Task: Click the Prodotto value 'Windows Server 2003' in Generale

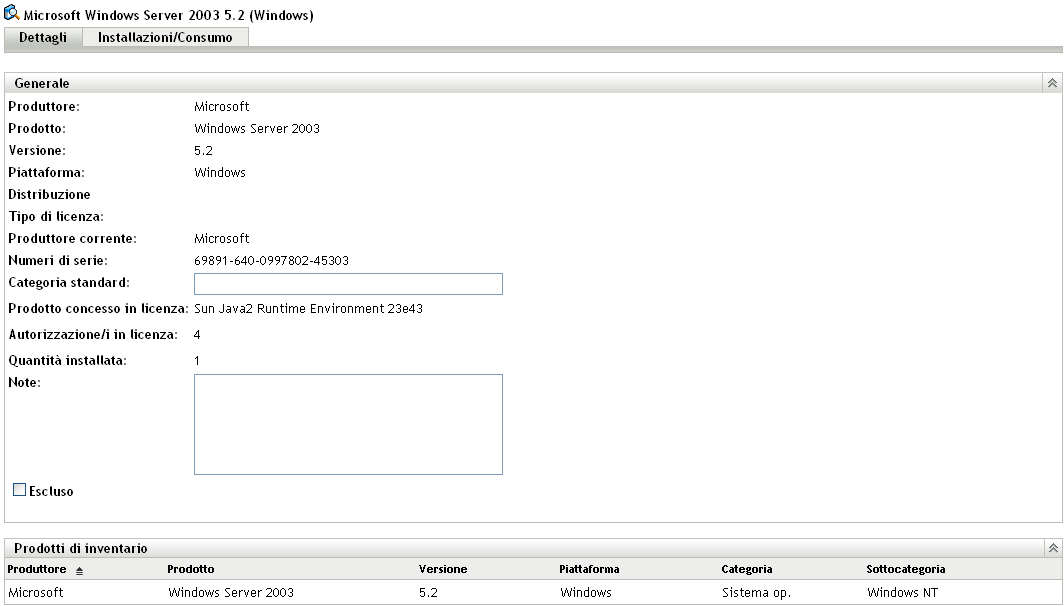Action: (256, 128)
